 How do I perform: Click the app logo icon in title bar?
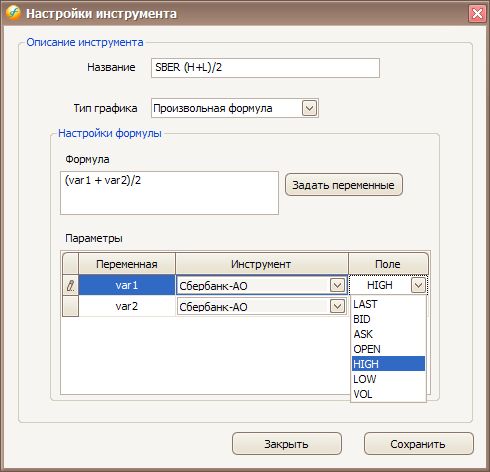click(x=13, y=13)
